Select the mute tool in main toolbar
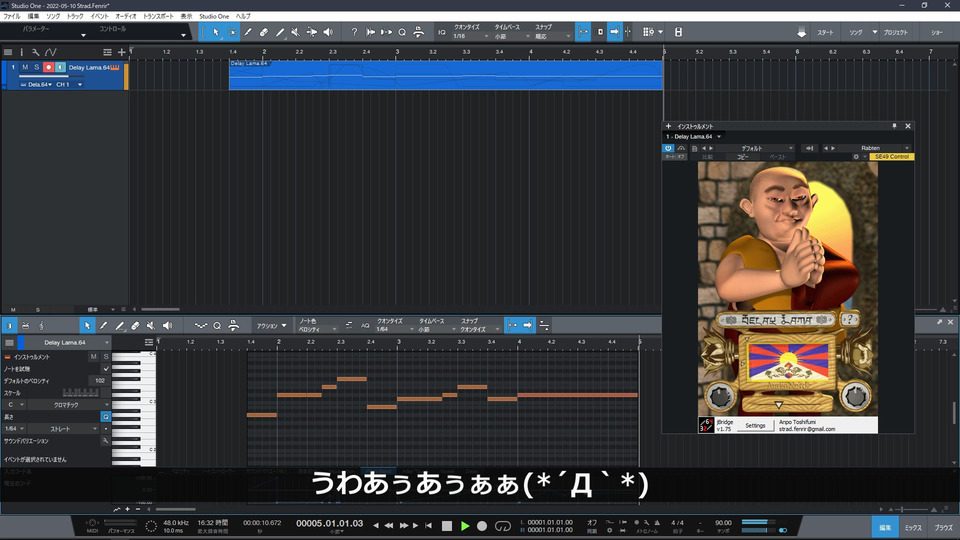Screen dimensions: 960x540 point(296,32)
